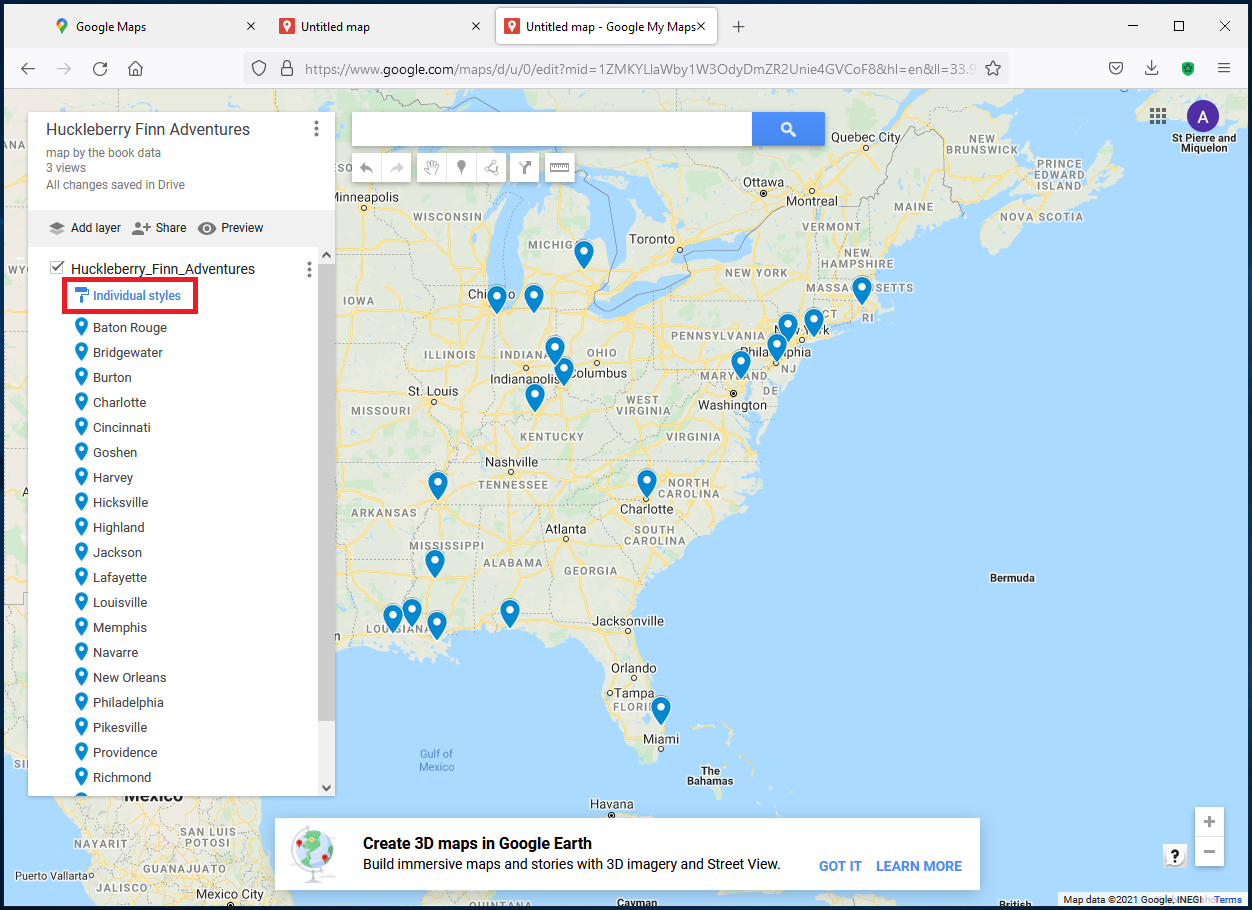Select Harvey in the layer list

pyautogui.click(x=113, y=477)
